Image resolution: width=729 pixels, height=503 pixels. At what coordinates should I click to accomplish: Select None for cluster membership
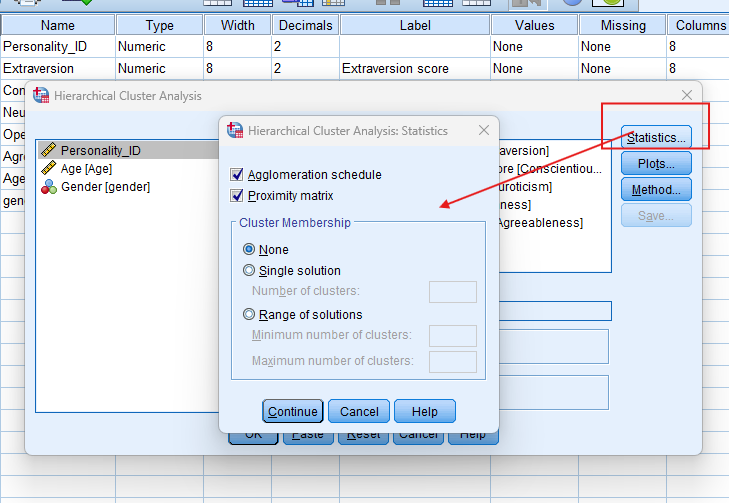pos(249,250)
